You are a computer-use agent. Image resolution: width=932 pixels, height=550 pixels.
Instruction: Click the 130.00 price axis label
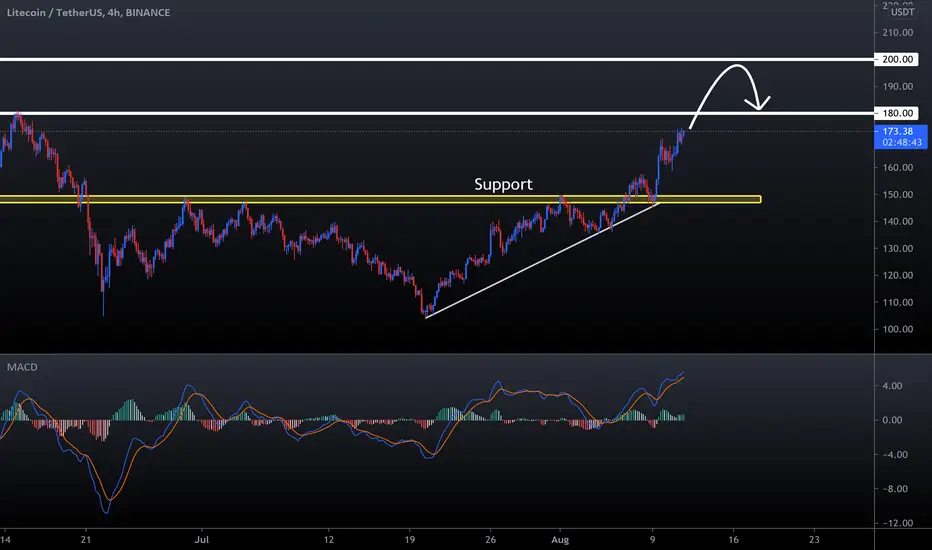[898, 249]
